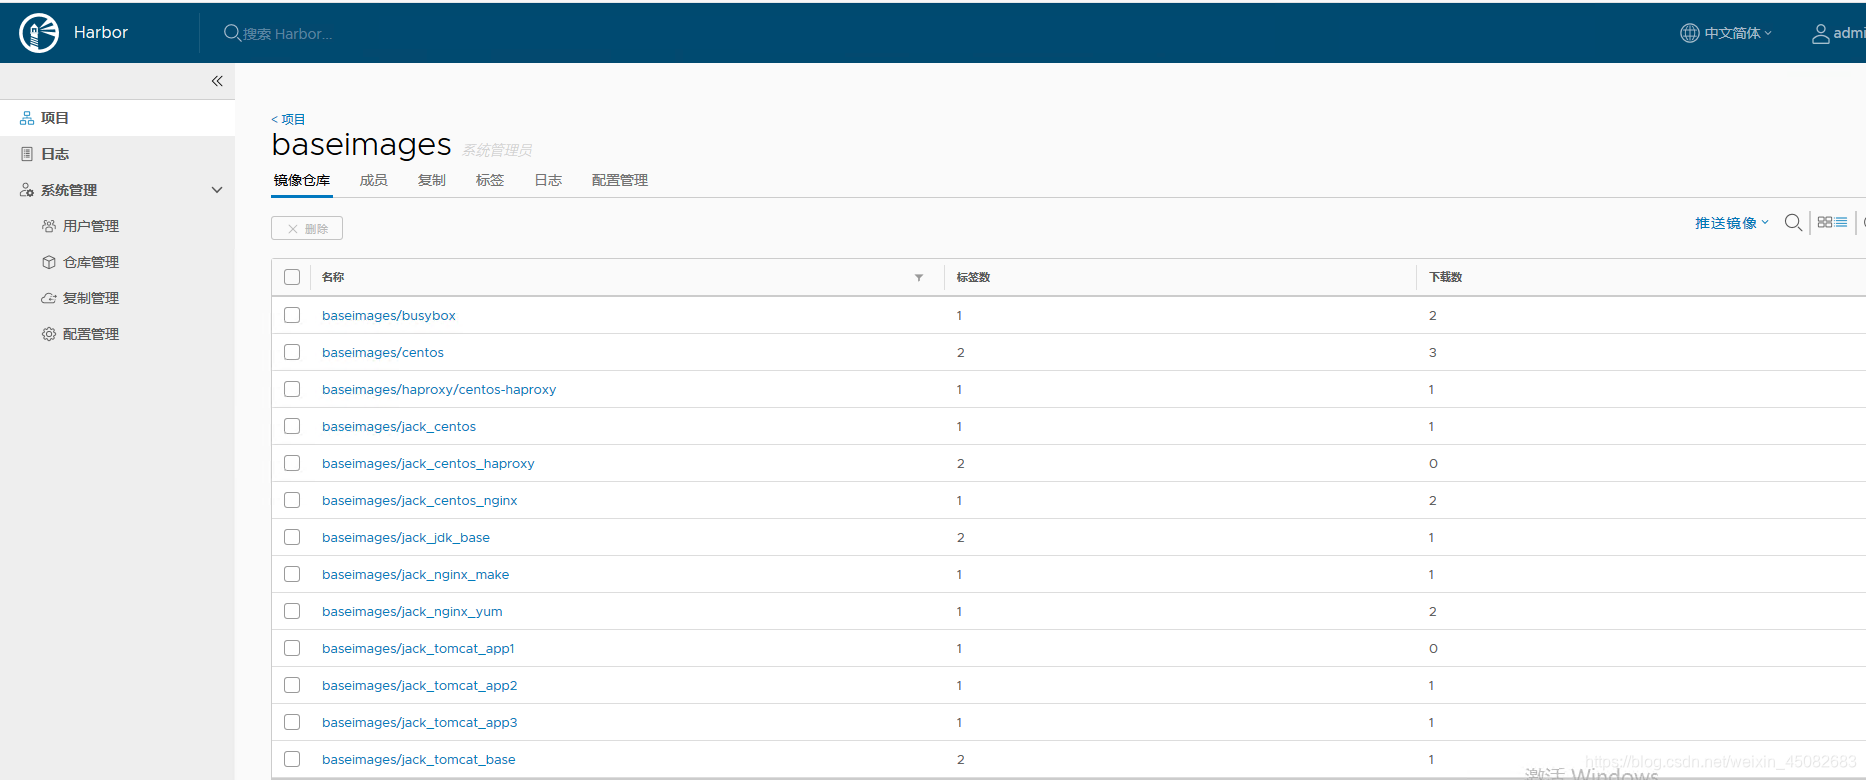1866x780 pixels.
Task: Click the Harbor logo icon
Action: pos(39,33)
